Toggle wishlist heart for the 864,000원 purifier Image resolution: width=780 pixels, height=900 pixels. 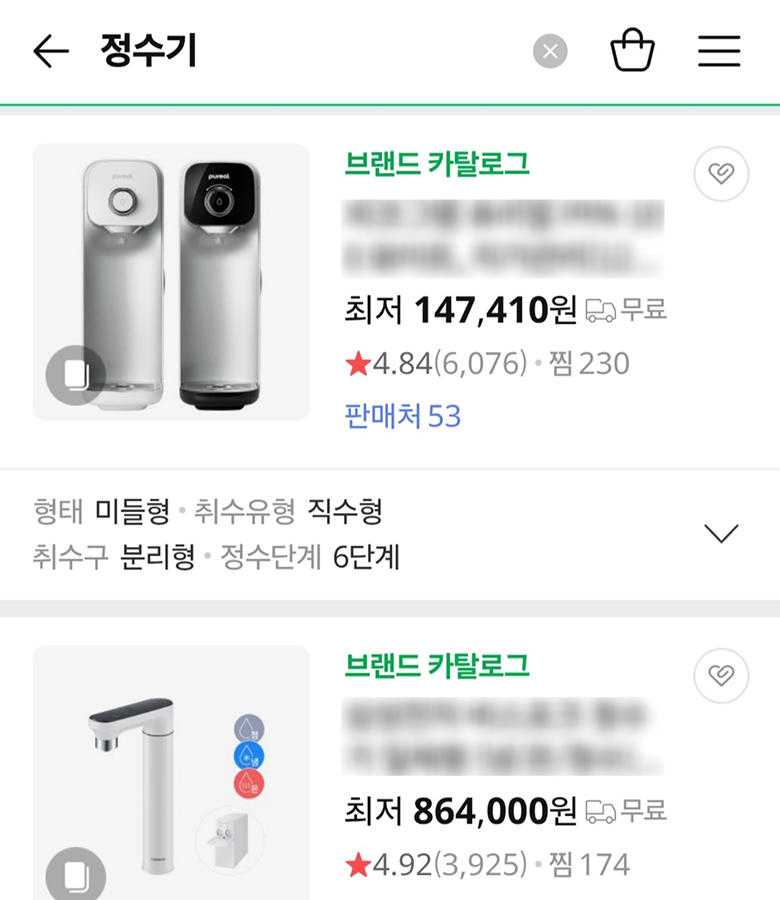721,677
